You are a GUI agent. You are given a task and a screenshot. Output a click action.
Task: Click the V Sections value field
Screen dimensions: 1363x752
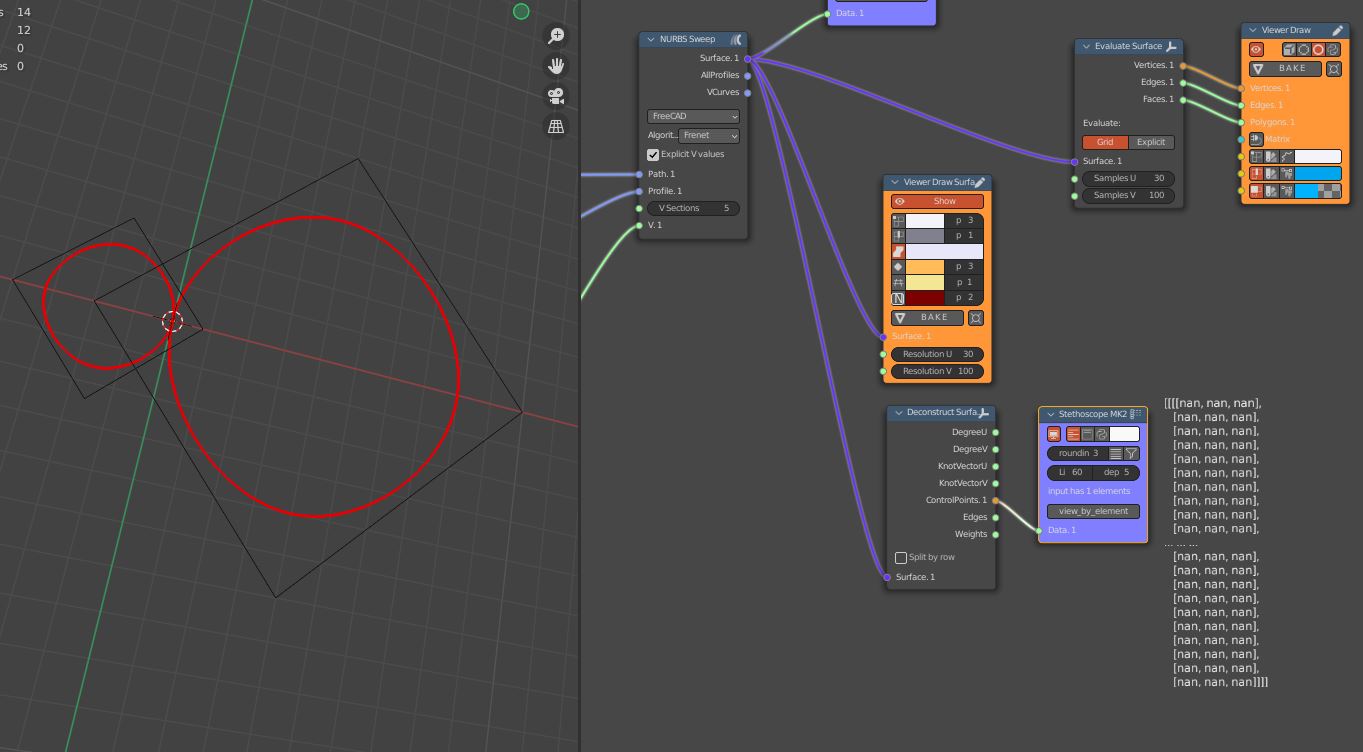pos(693,208)
